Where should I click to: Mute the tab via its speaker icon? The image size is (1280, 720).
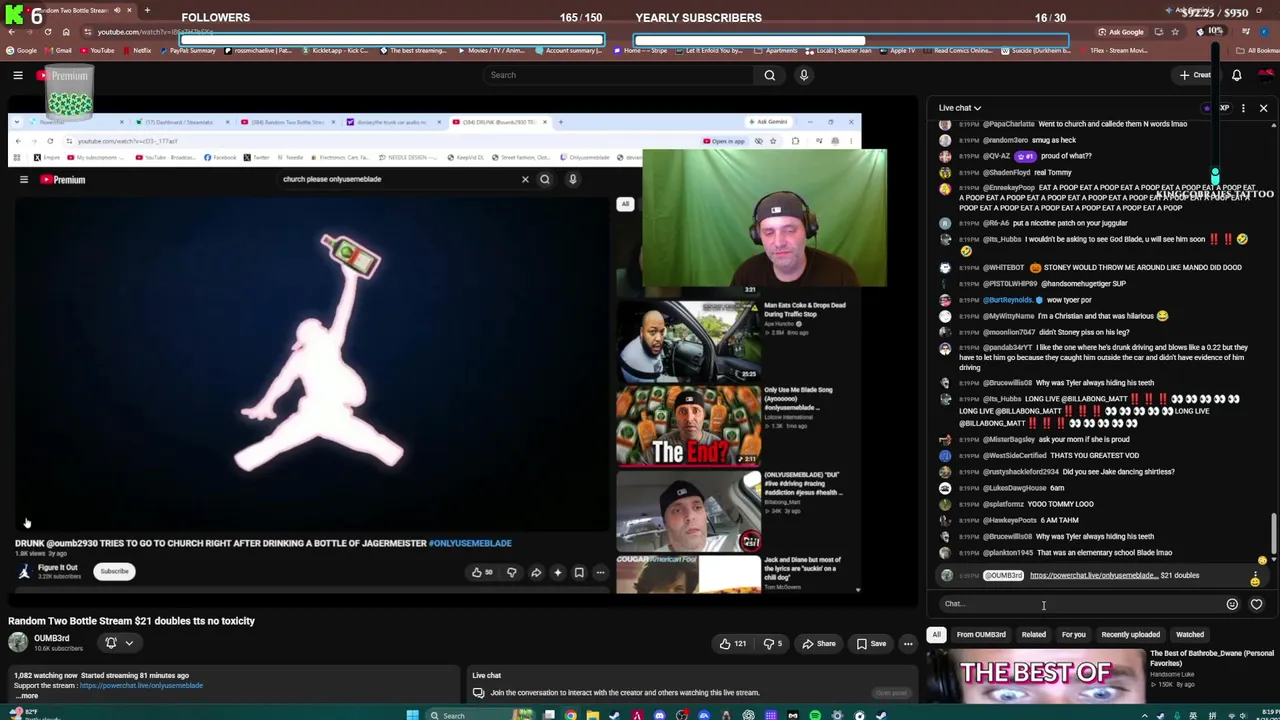tap(117, 10)
